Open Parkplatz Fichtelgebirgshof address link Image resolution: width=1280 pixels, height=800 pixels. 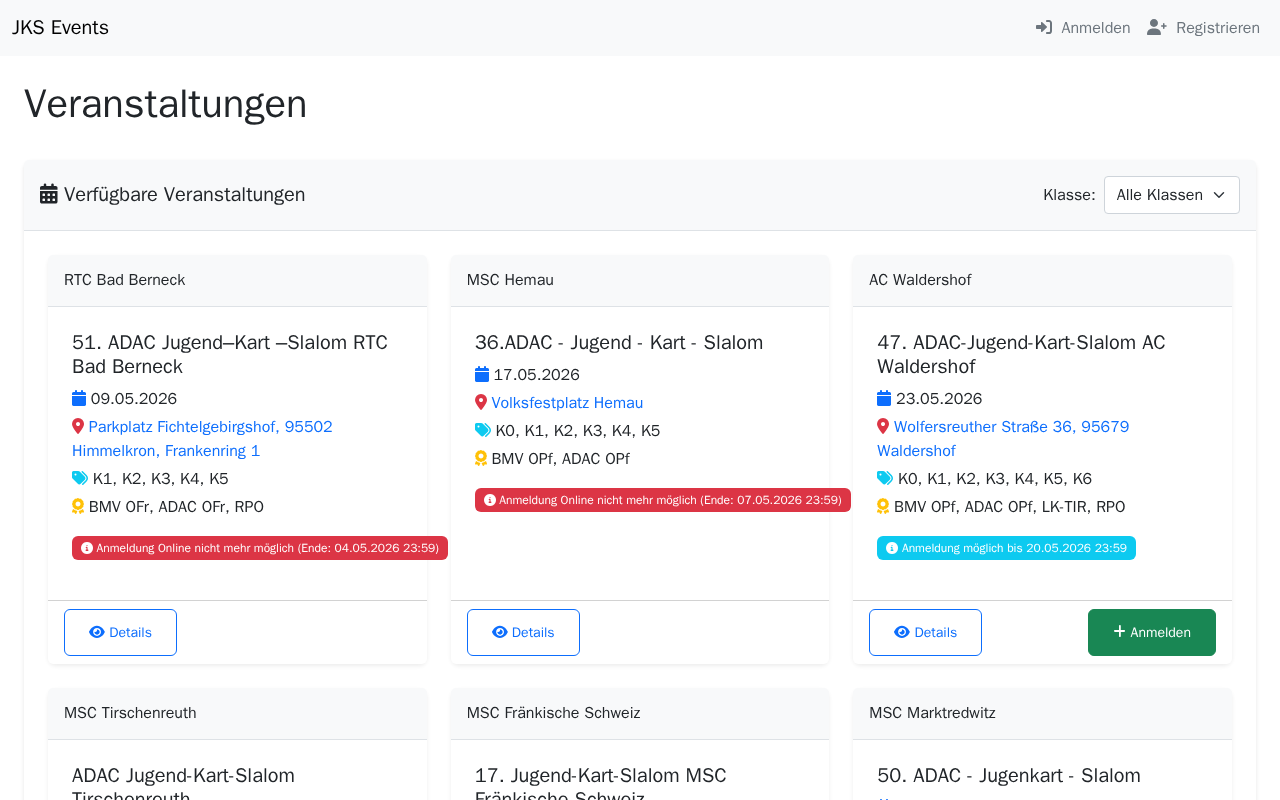click(x=202, y=438)
